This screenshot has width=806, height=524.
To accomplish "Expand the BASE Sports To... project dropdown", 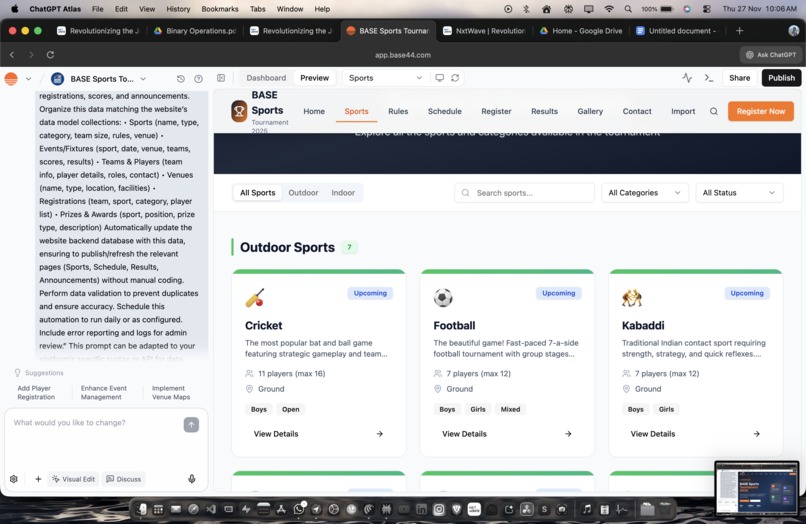I will [x=143, y=79].
